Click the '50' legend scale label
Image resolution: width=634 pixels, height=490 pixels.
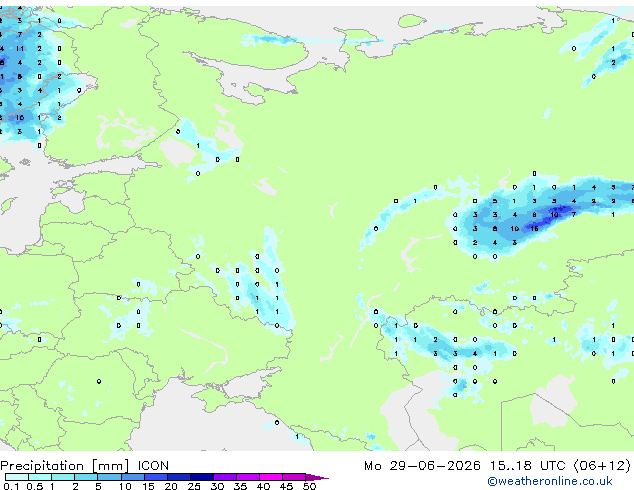click(309, 486)
